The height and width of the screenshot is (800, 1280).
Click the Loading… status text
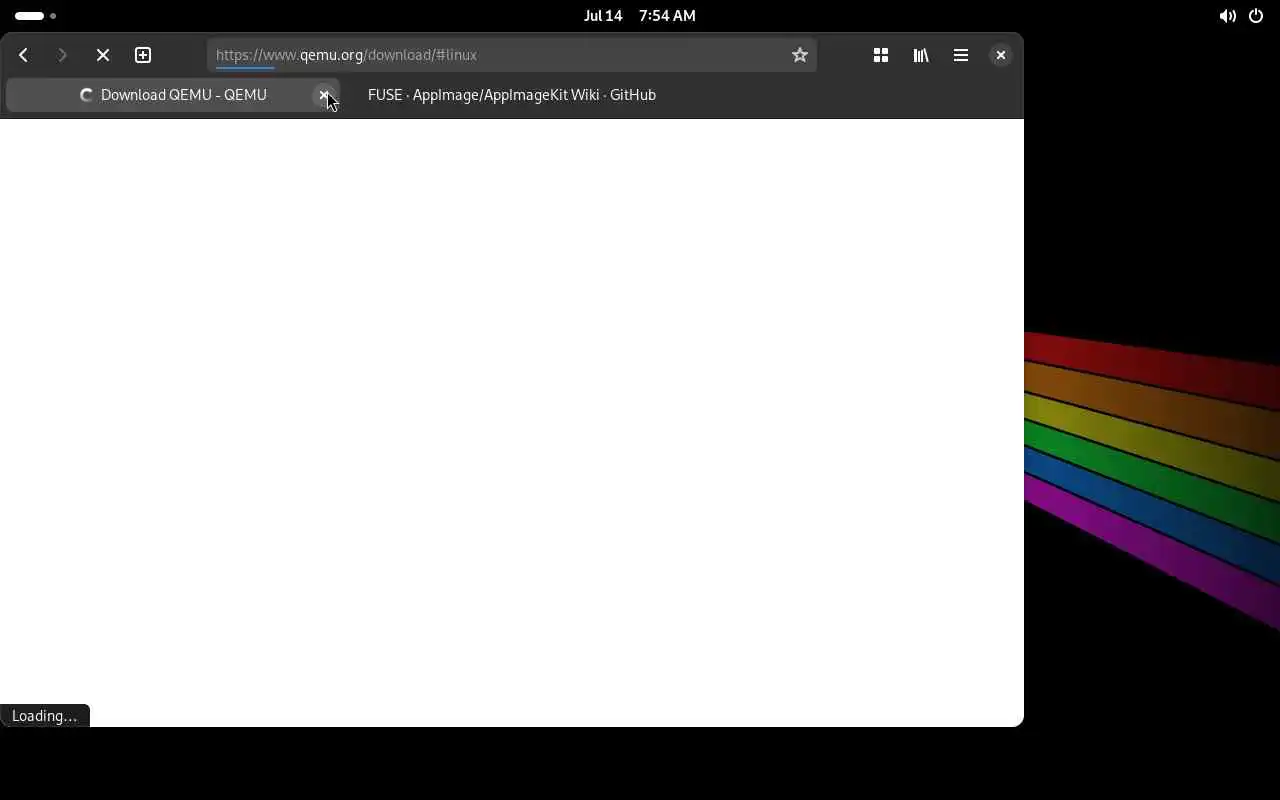tap(44, 716)
